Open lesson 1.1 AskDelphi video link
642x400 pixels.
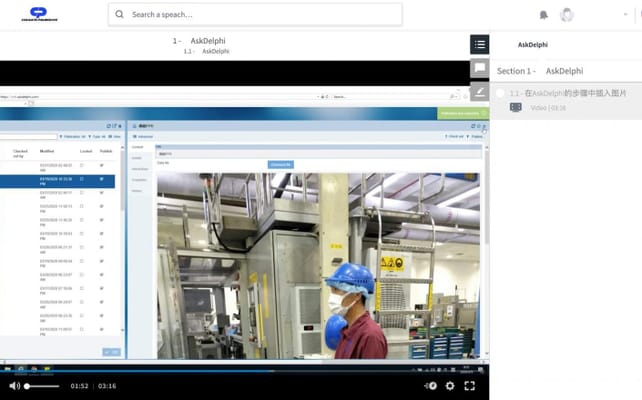(x=568, y=93)
